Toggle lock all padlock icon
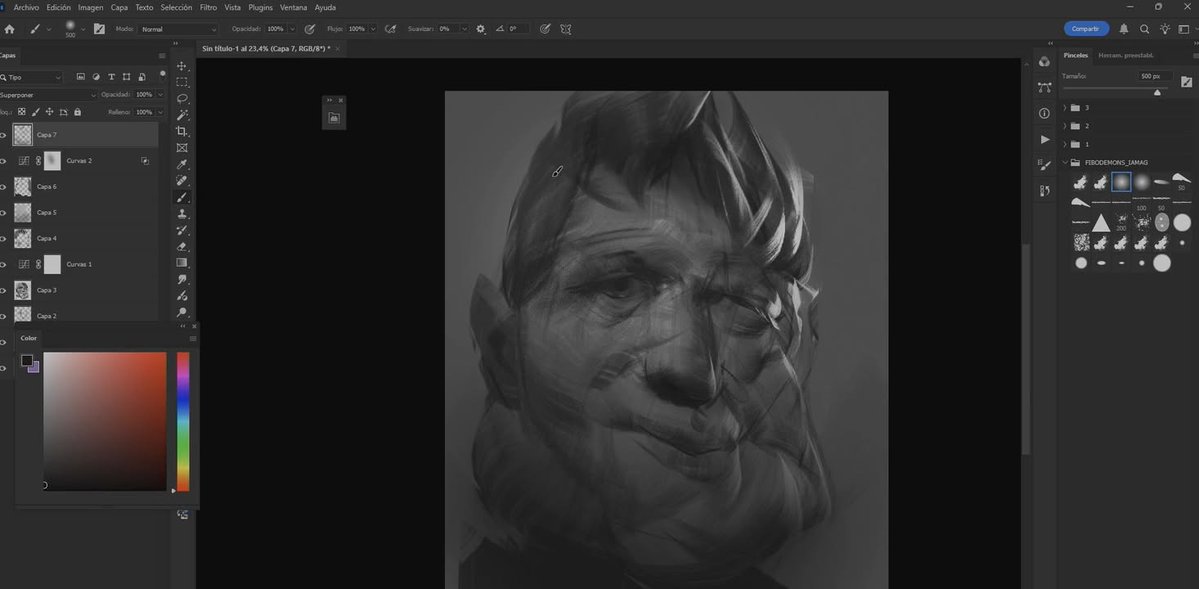The width and height of the screenshot is (1199, 589). pyautogui.click(x=77, y=112)
